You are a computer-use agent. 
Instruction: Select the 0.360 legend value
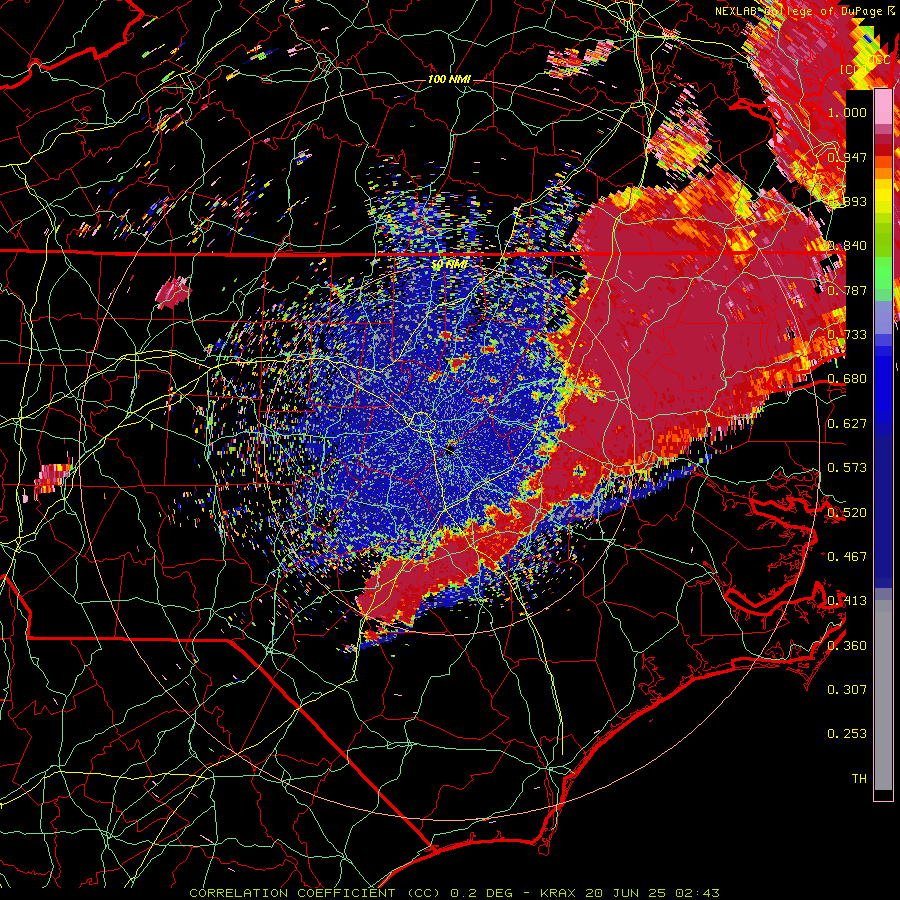pyautogui.click(x=847, y=646)
